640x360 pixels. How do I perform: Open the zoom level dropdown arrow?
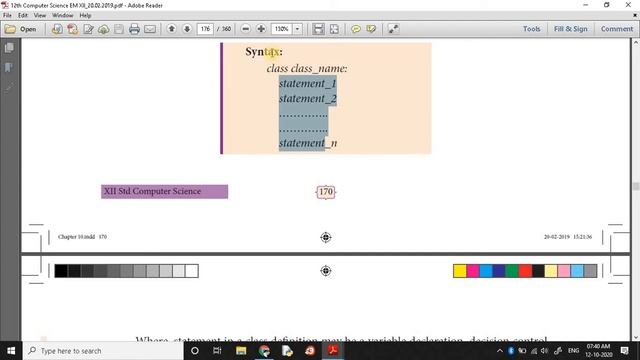[298, 29]
